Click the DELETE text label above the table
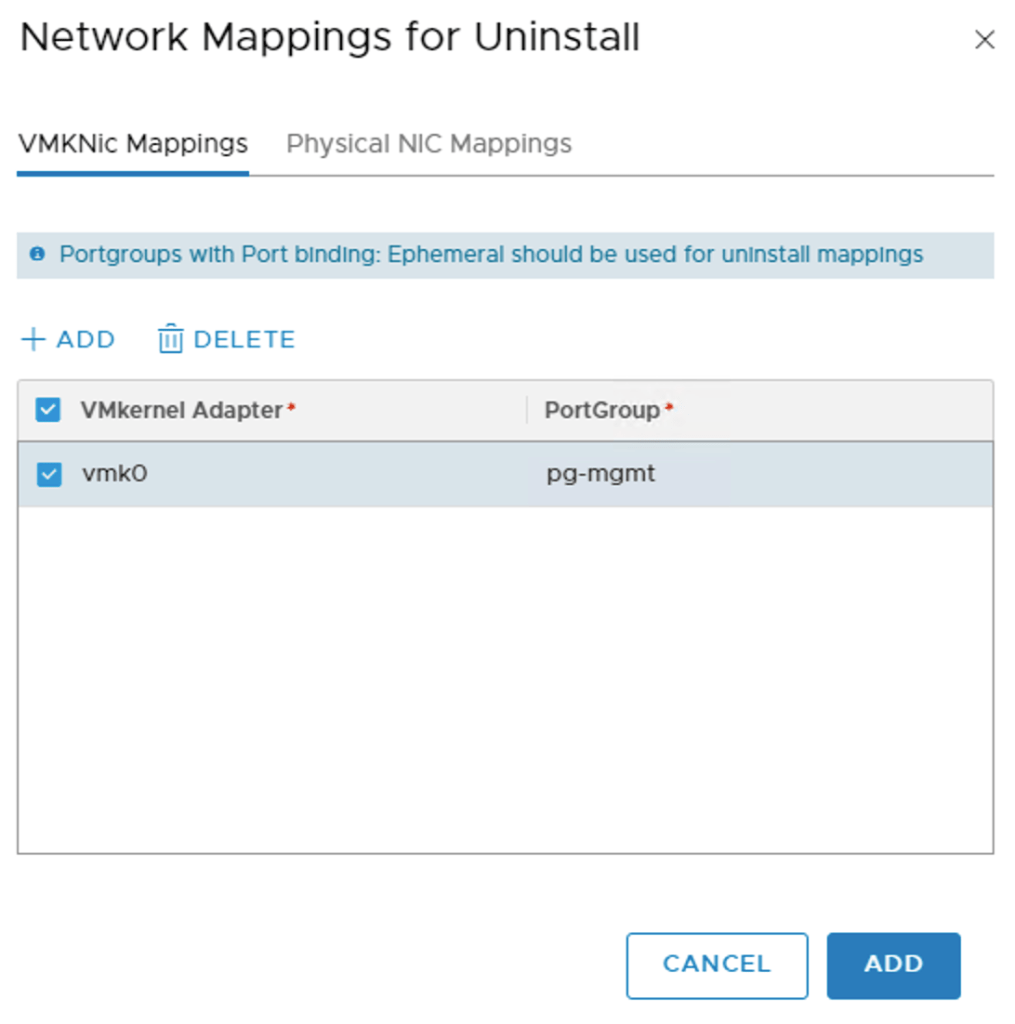The height and width of the screenshot is (1024, 1015). point(244,340)
